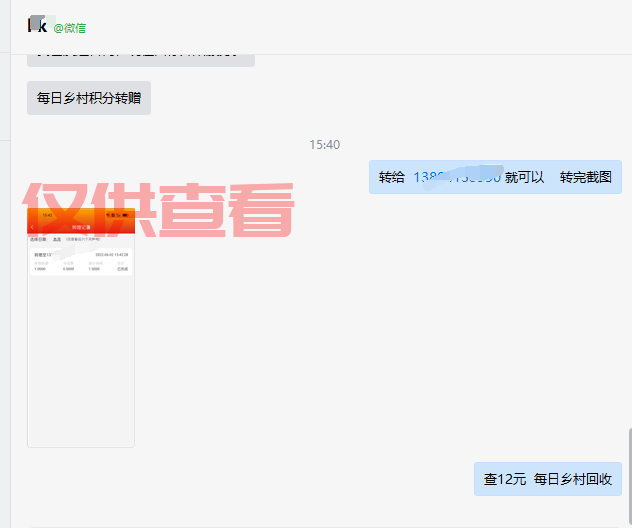Select the 查12元 每日乡村回收 message
Viewport: 632px width, 528px height.
click(547, 479)
